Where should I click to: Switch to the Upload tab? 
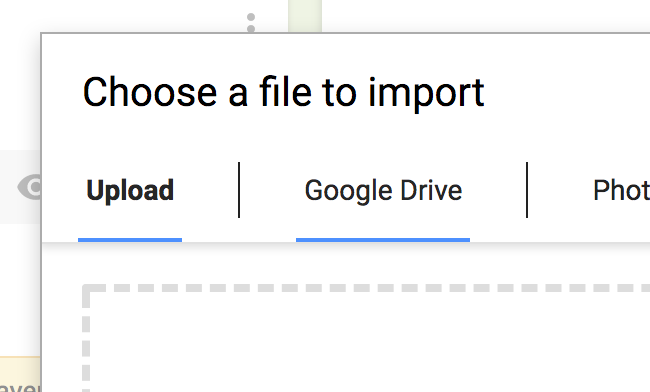click(x=130, y=190)
